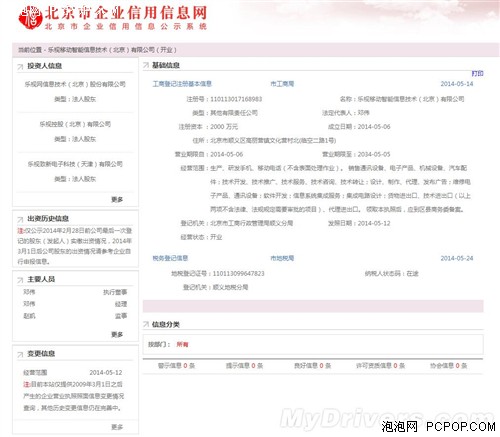Expand key personnel list with 更多
This screenshot has height=437, width=500.
[117, 334]
